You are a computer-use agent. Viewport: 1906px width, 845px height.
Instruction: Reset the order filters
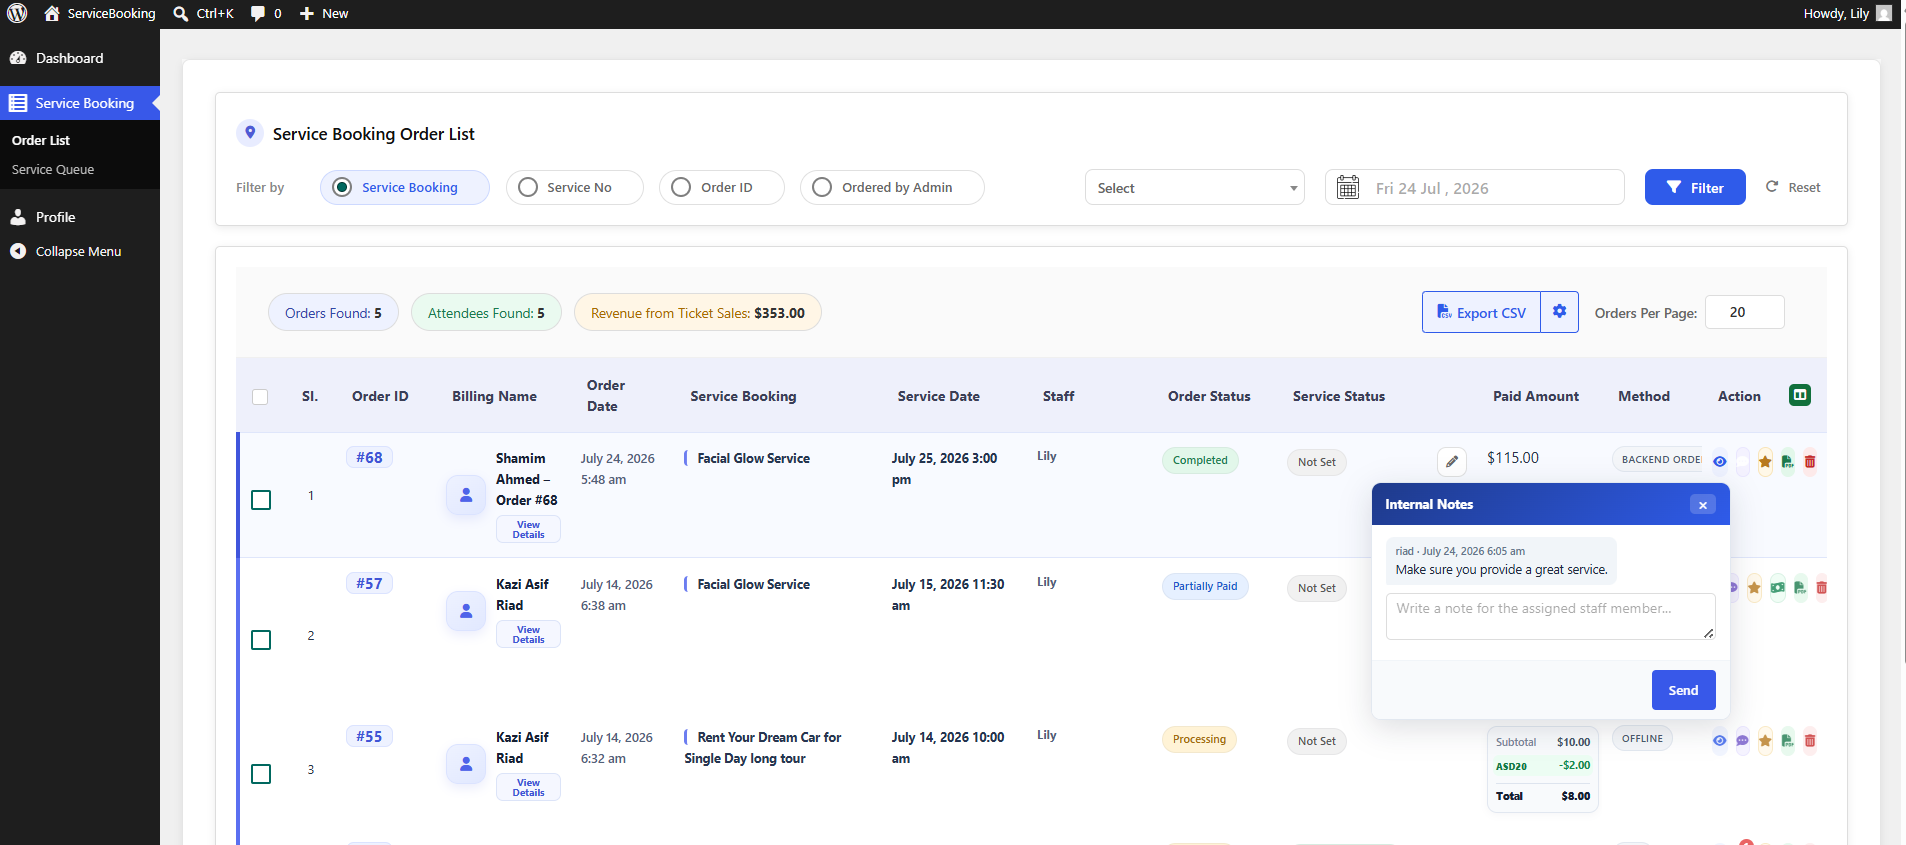pyautogui.click(x=1793, y=187)
